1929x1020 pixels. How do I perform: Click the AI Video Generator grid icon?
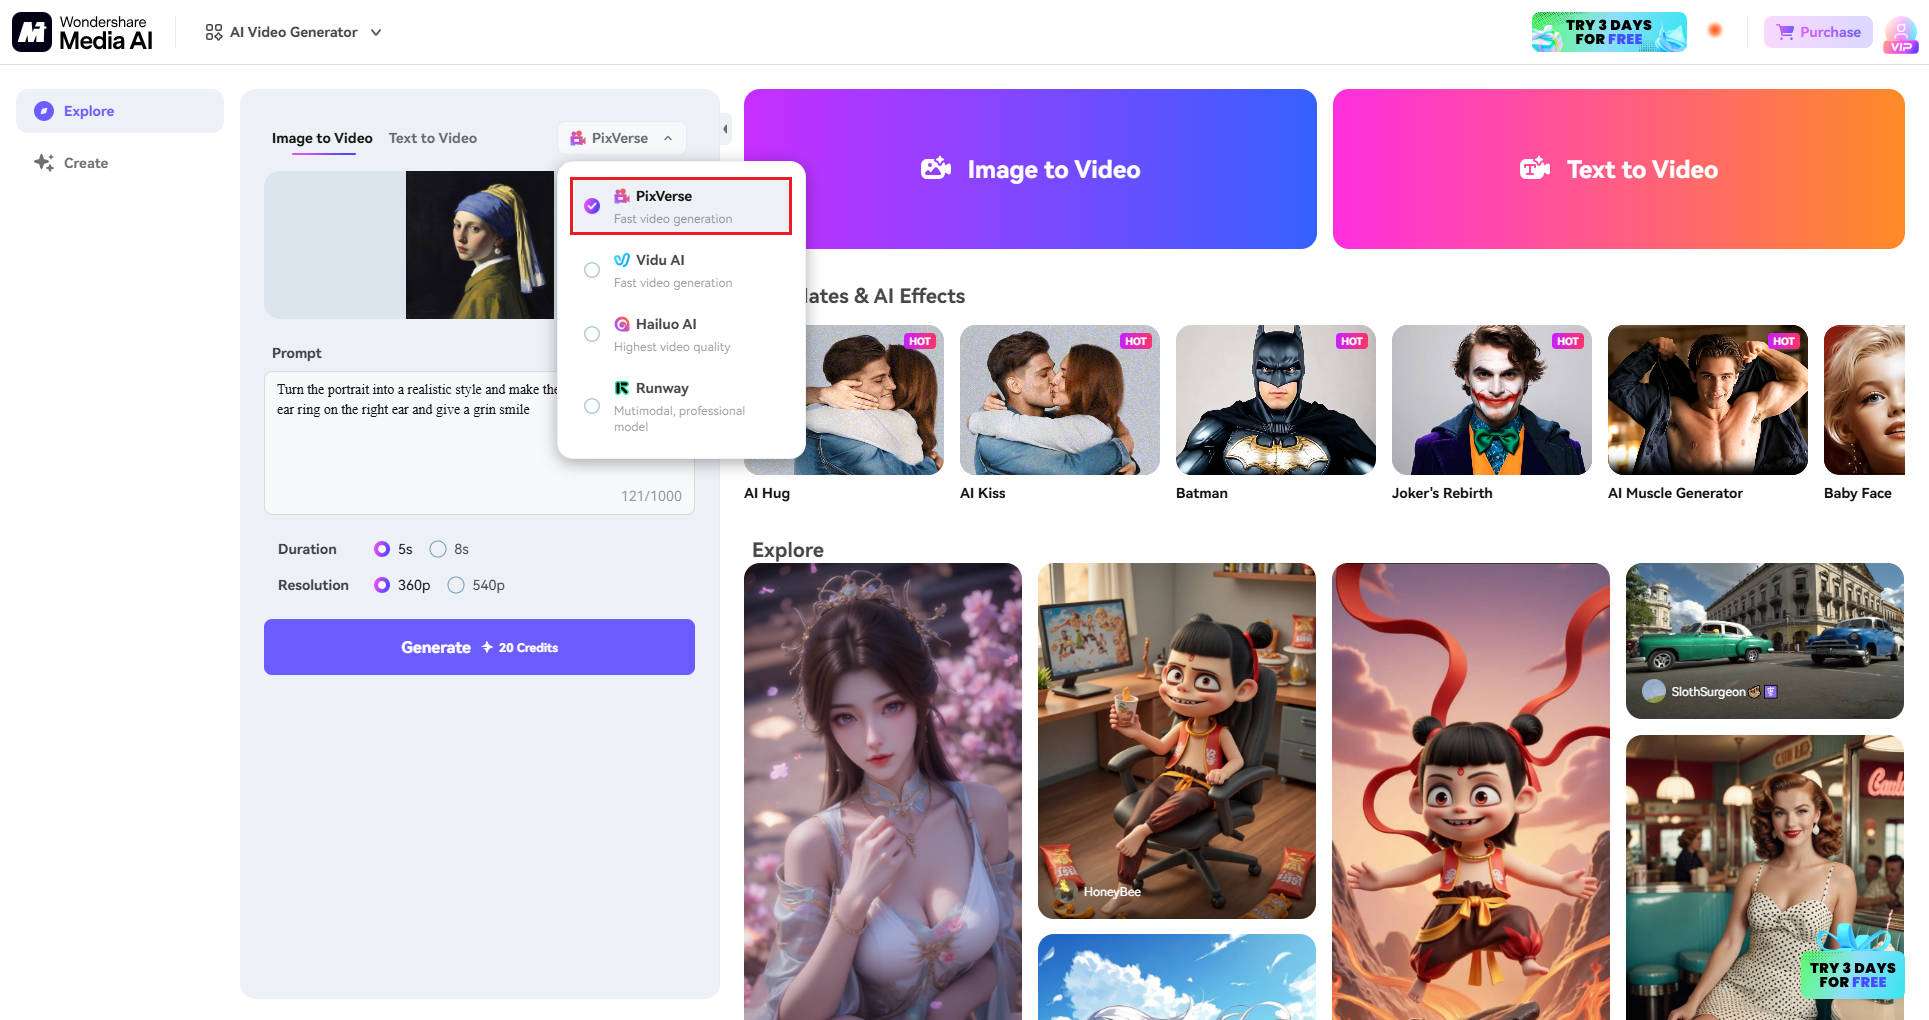pyautogui.click(x=213, y=32)
